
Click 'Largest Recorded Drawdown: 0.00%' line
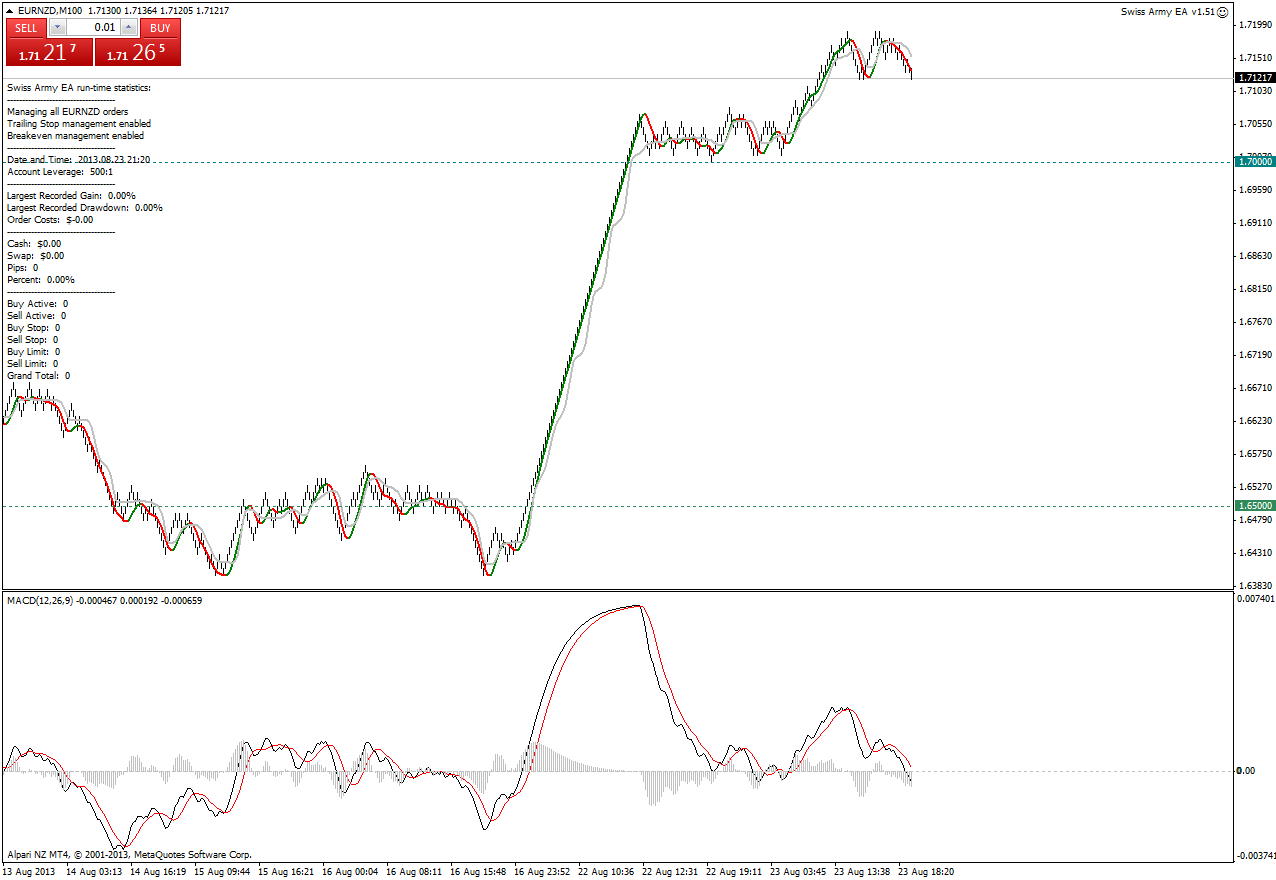(x=84, y=208)
